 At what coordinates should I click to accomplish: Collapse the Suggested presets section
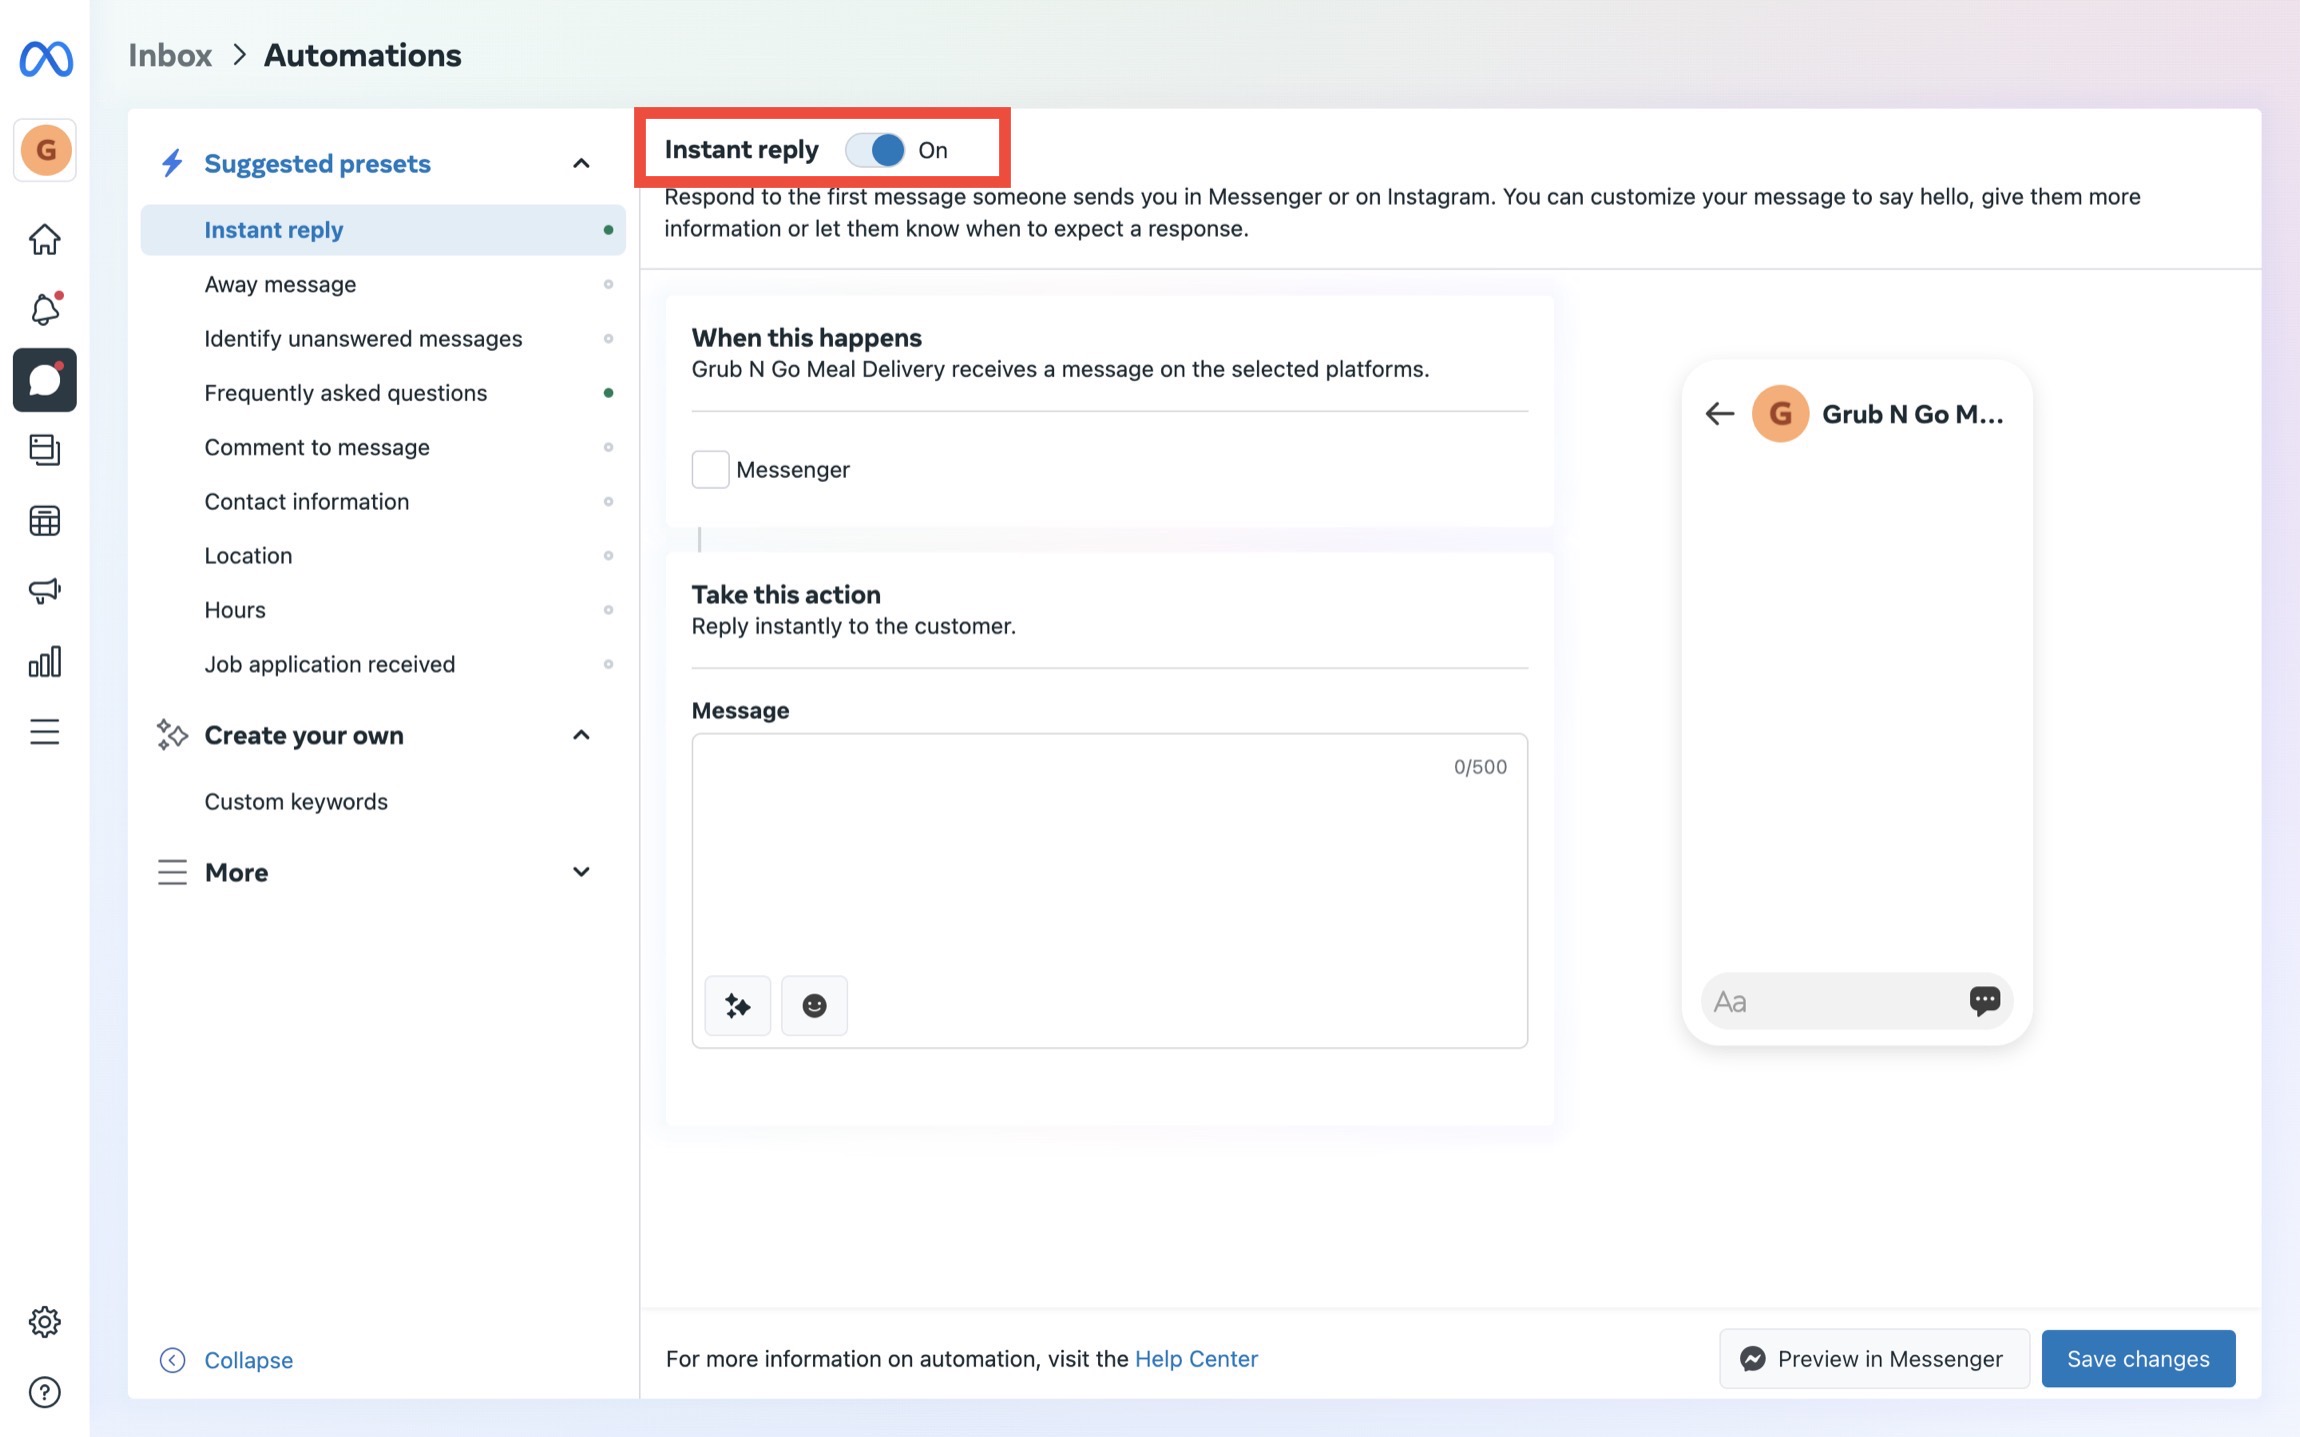click(581, 162)
